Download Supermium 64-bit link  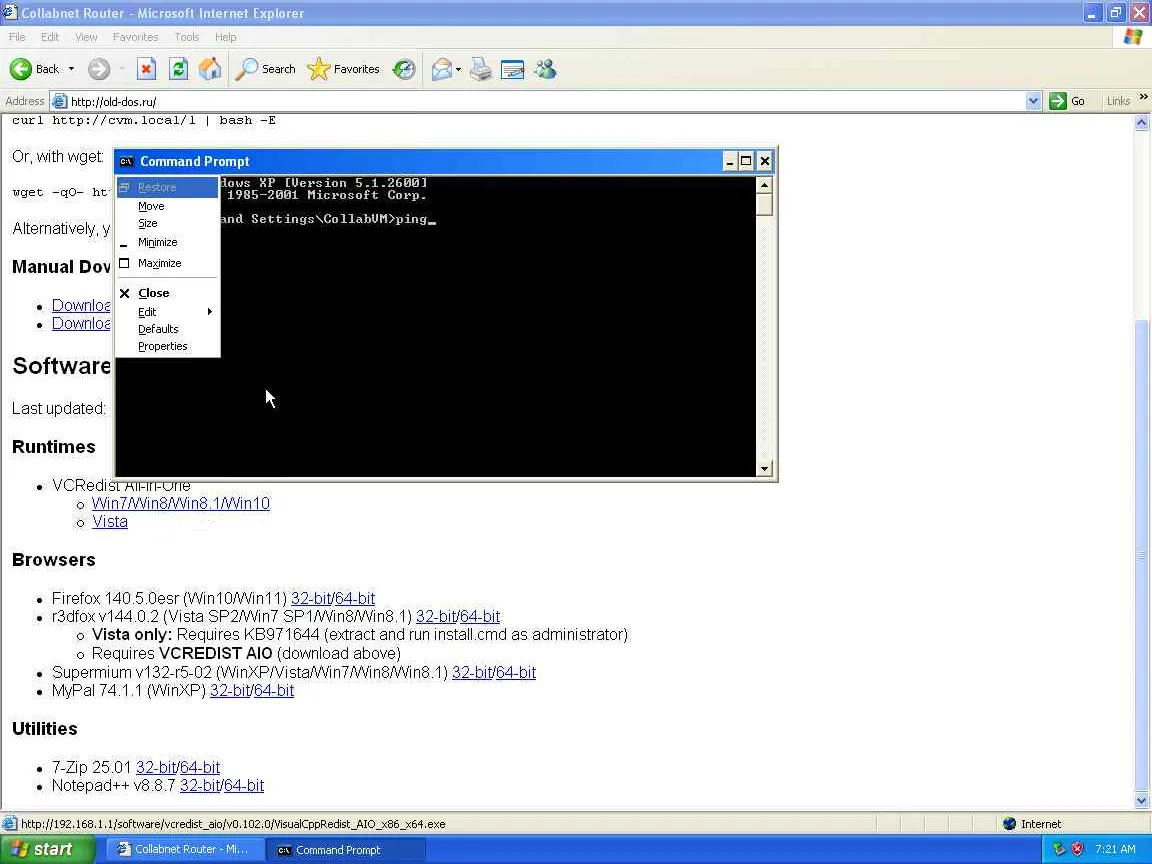[516, 672]
